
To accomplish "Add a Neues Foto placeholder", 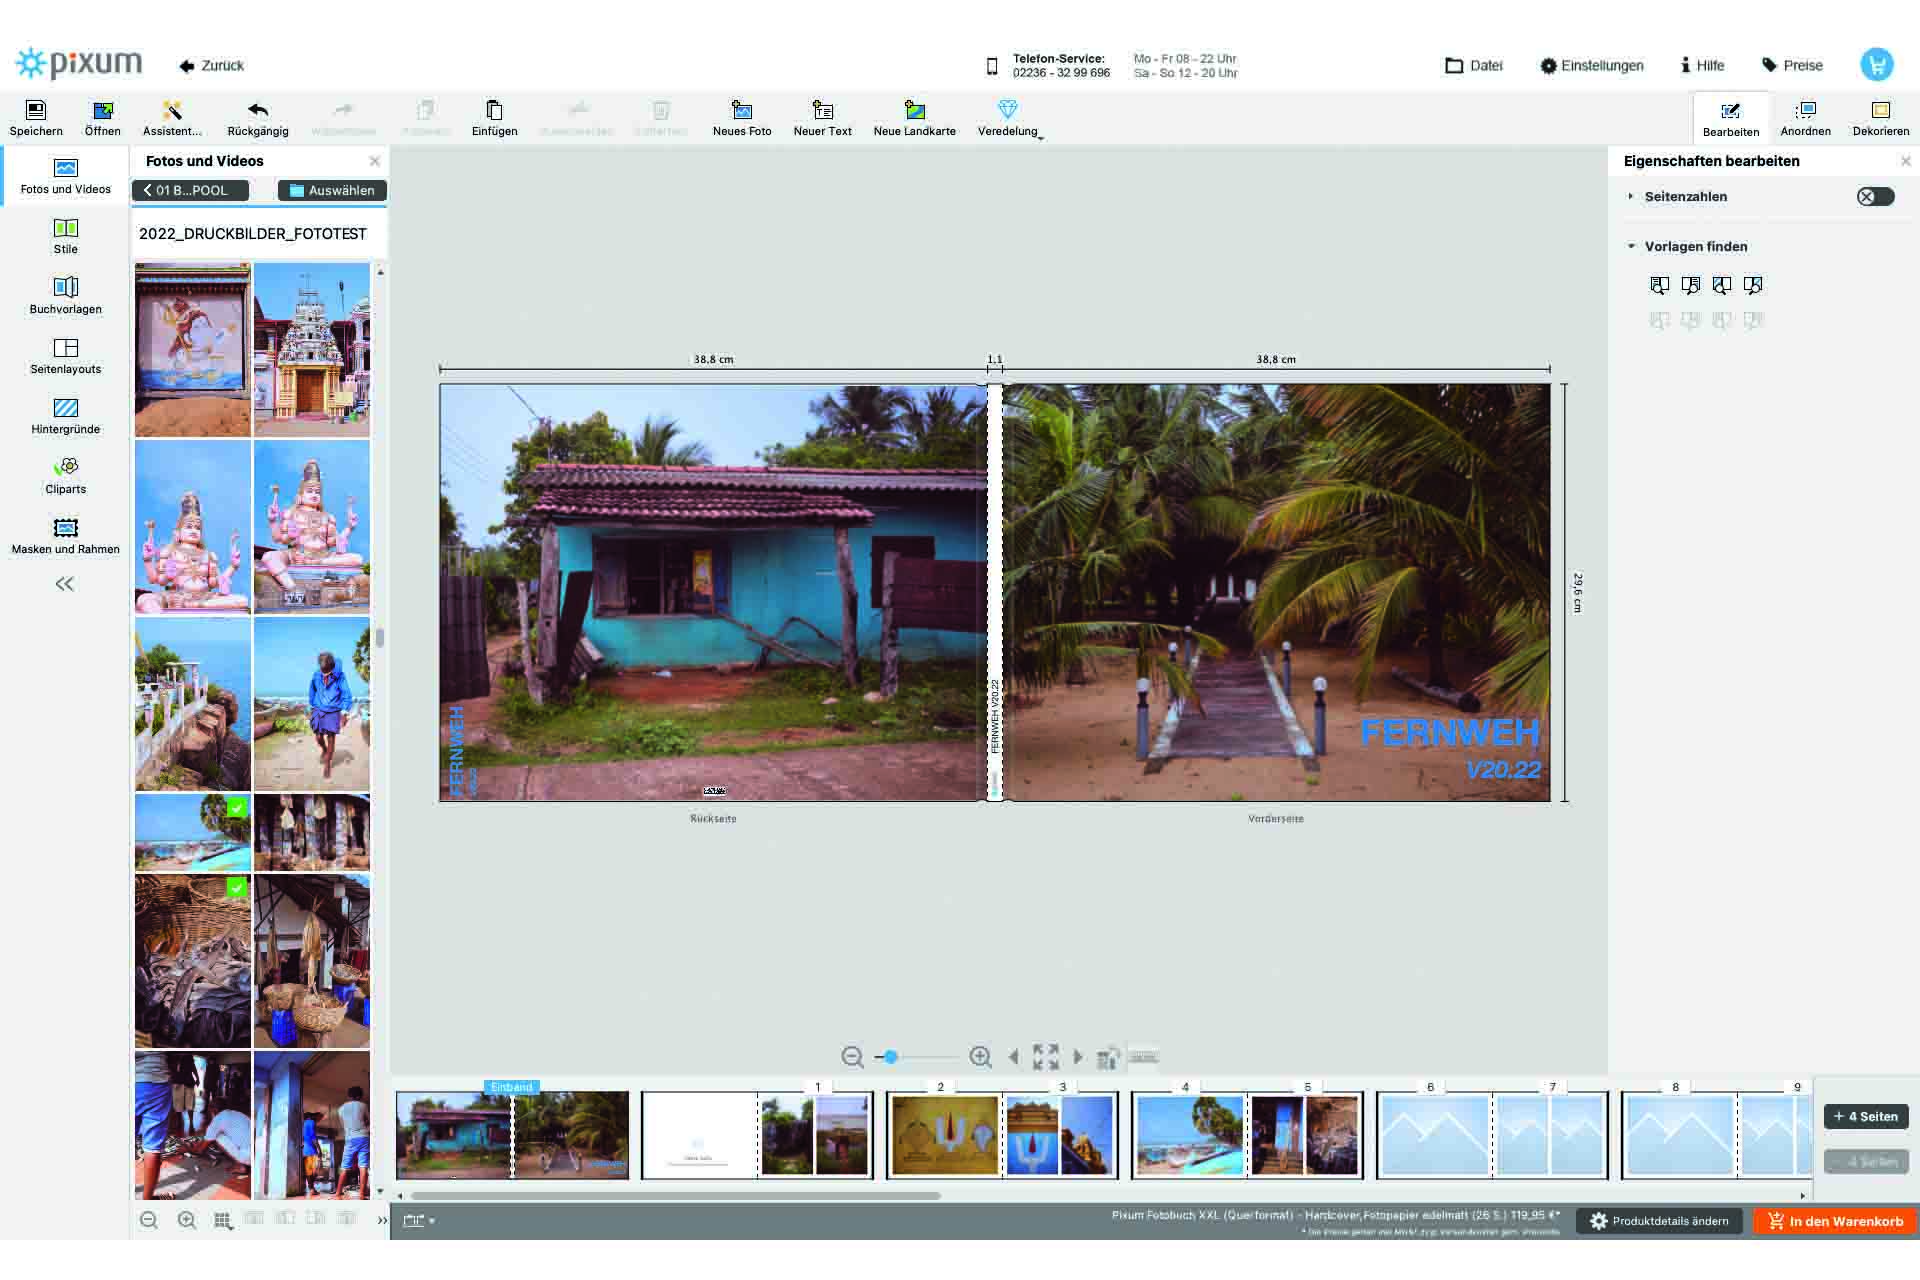I will tap(742, 118).
